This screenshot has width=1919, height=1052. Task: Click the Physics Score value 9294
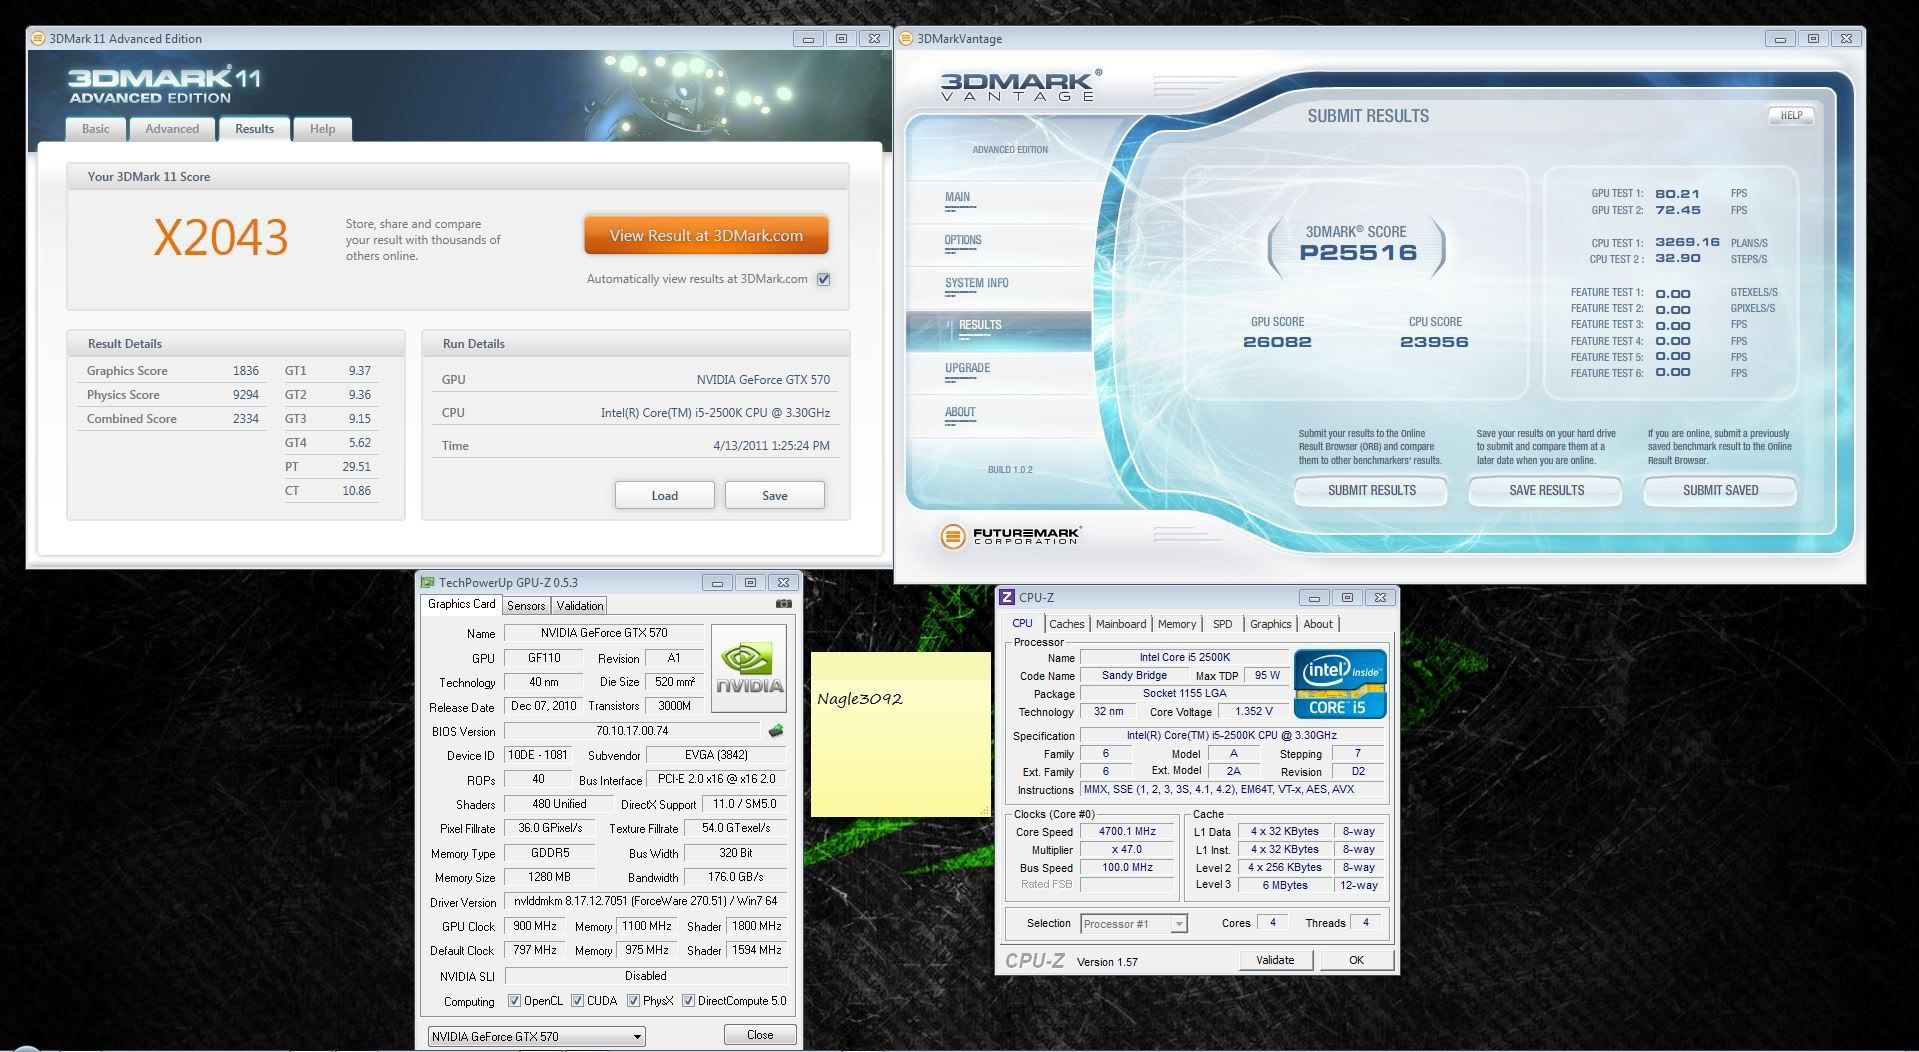click(x=246, y=395)
